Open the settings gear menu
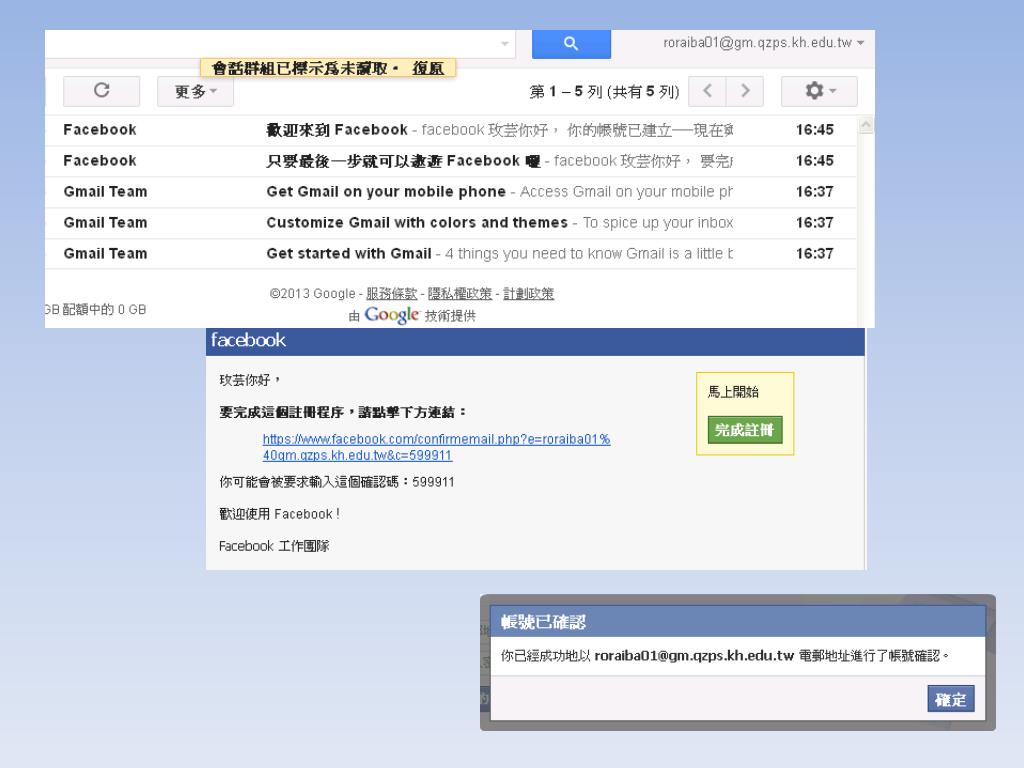Image resolution: width=1024 pixels, height=768 pixels. click(x=819, y=91)
